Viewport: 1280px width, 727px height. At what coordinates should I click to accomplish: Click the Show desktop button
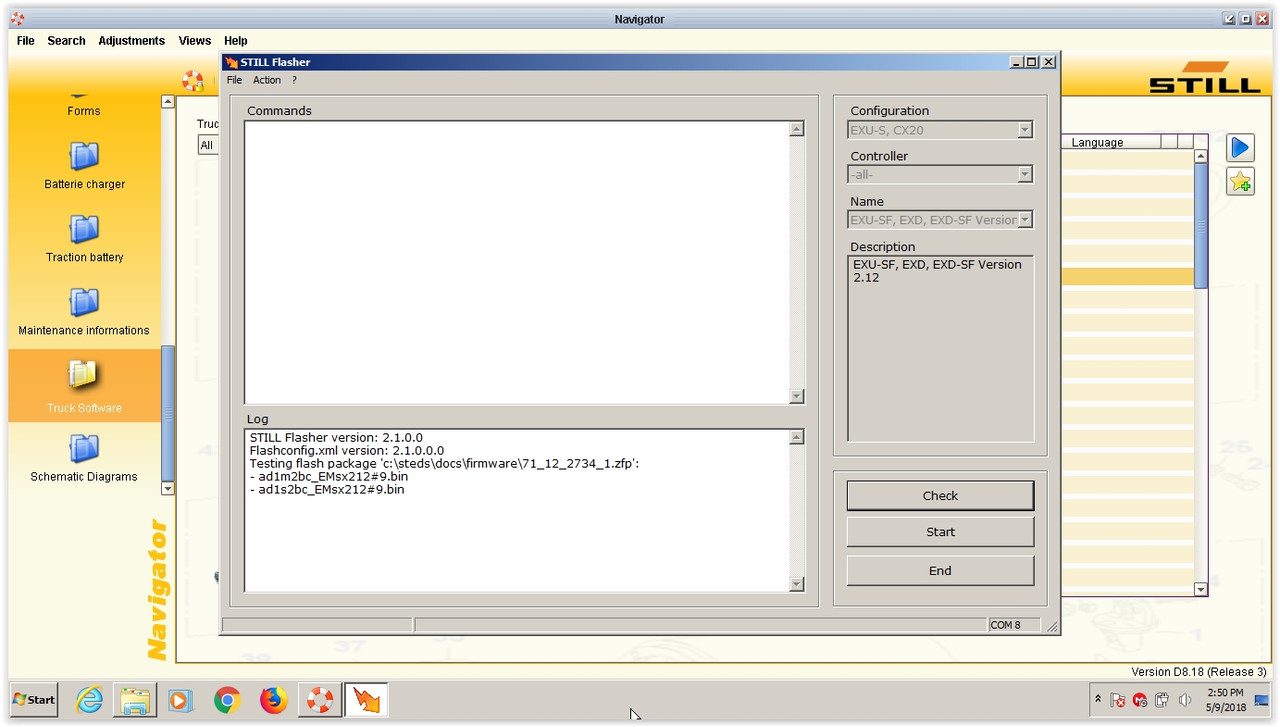click(1262, 700)
